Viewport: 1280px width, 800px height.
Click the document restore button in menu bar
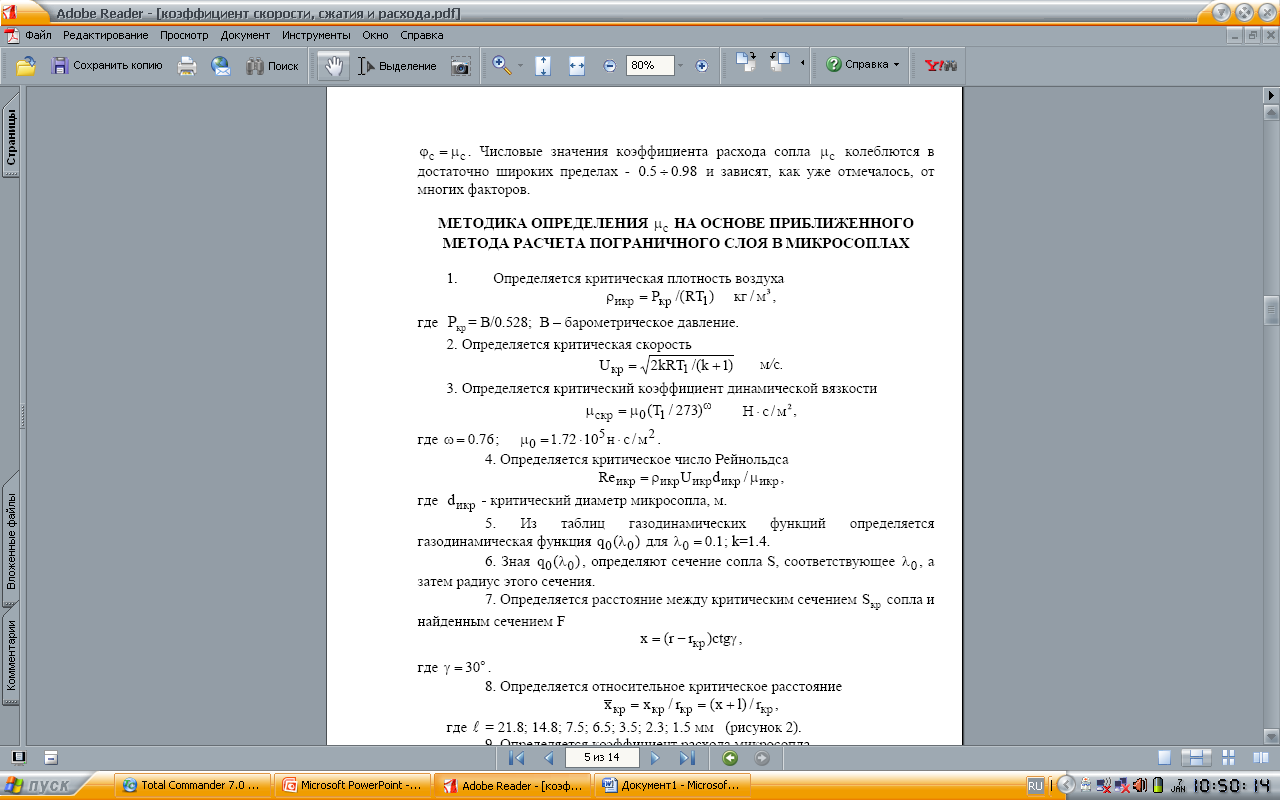[x=1251, y=35]
